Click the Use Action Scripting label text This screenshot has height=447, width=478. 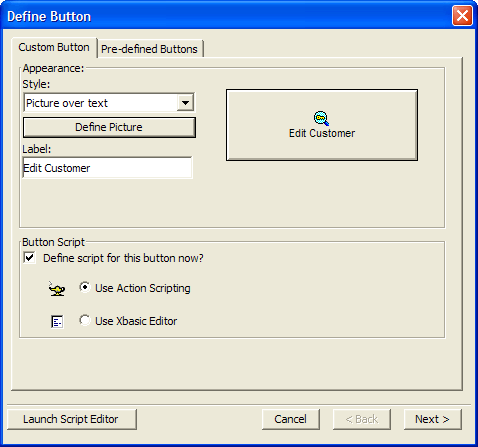(143, 288)
